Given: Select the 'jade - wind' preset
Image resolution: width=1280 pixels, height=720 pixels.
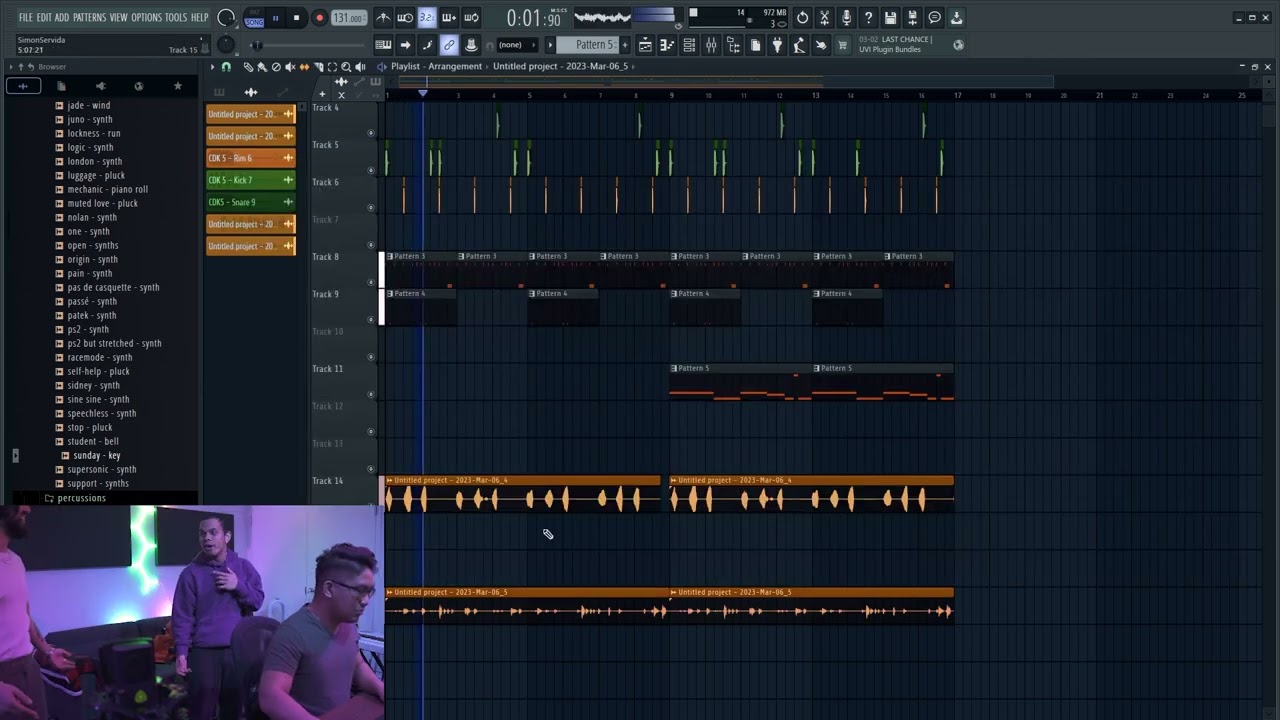Looking at the screenshot, I should click(88, 105).
